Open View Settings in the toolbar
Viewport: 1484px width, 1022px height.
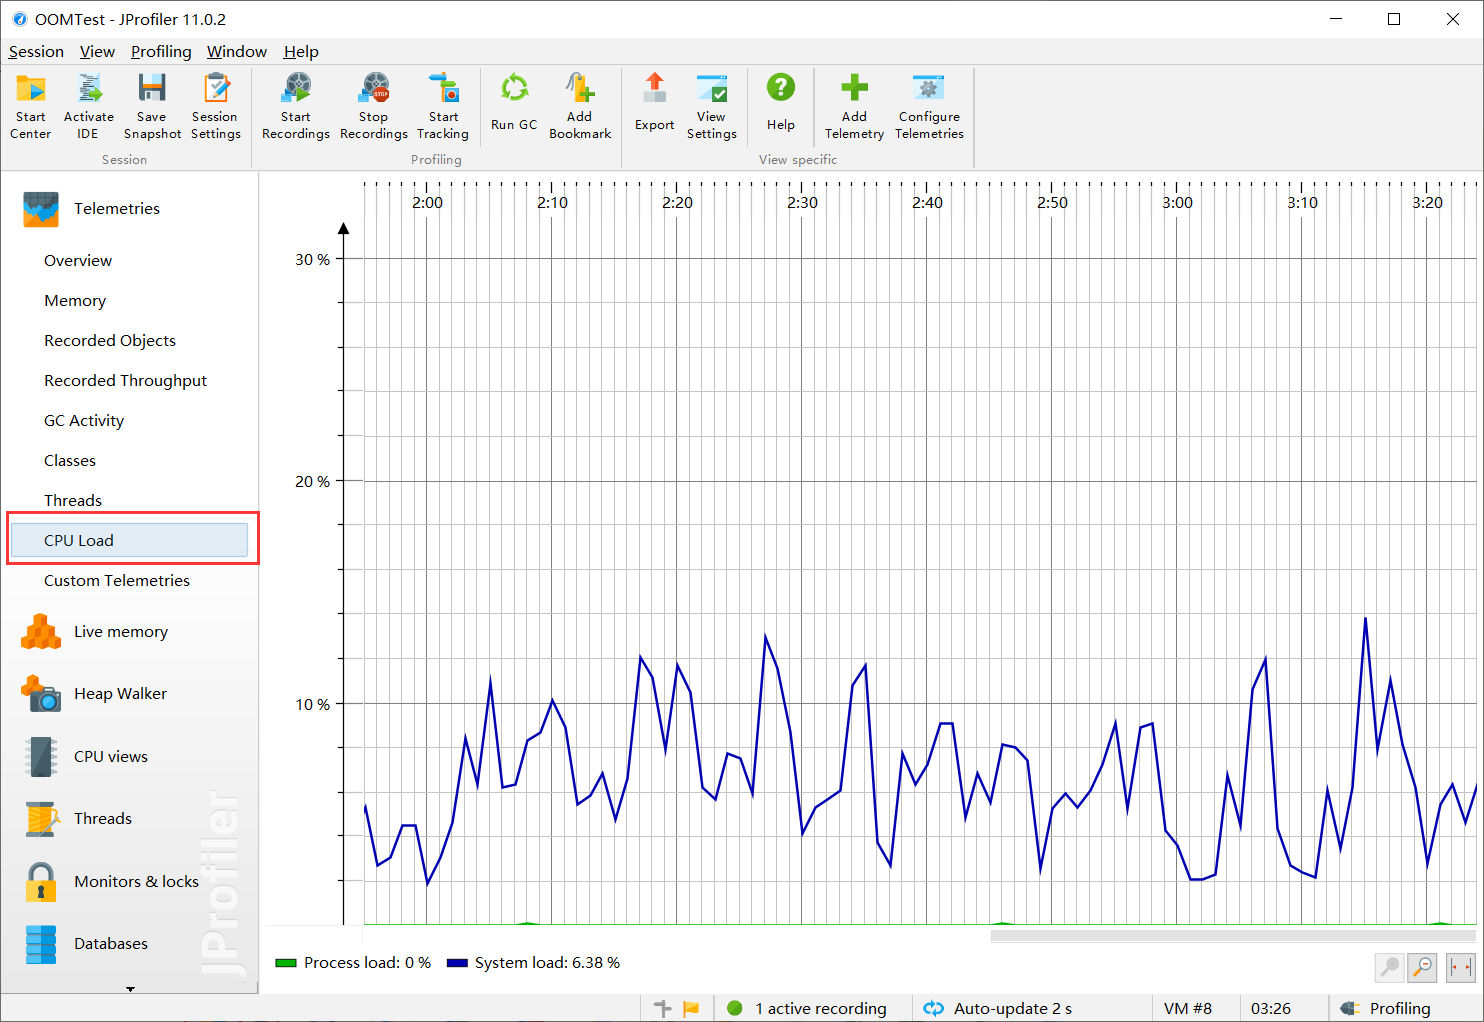712,106
